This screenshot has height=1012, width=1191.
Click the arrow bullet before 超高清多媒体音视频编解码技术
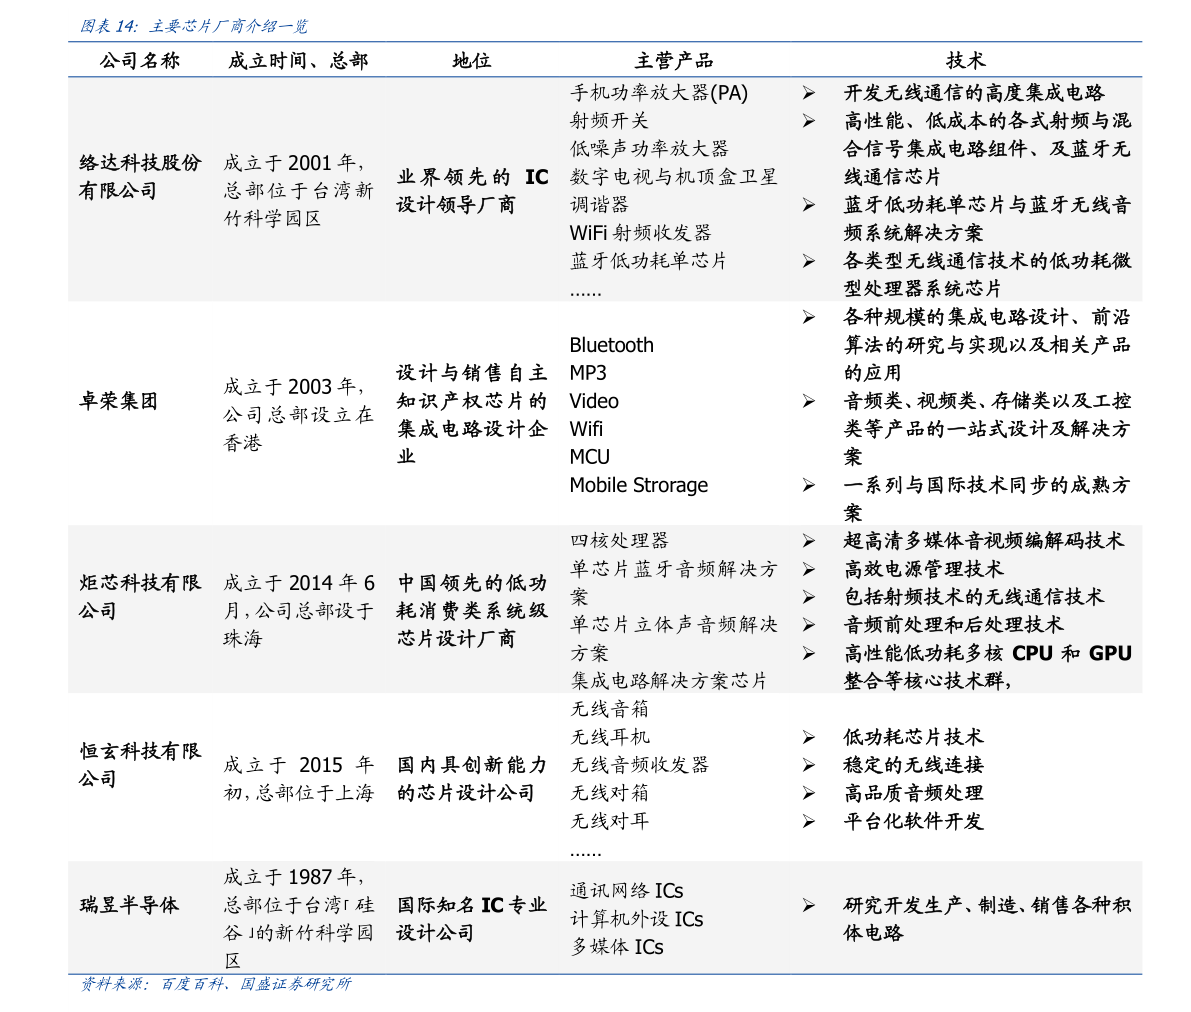tap(808, 541)
